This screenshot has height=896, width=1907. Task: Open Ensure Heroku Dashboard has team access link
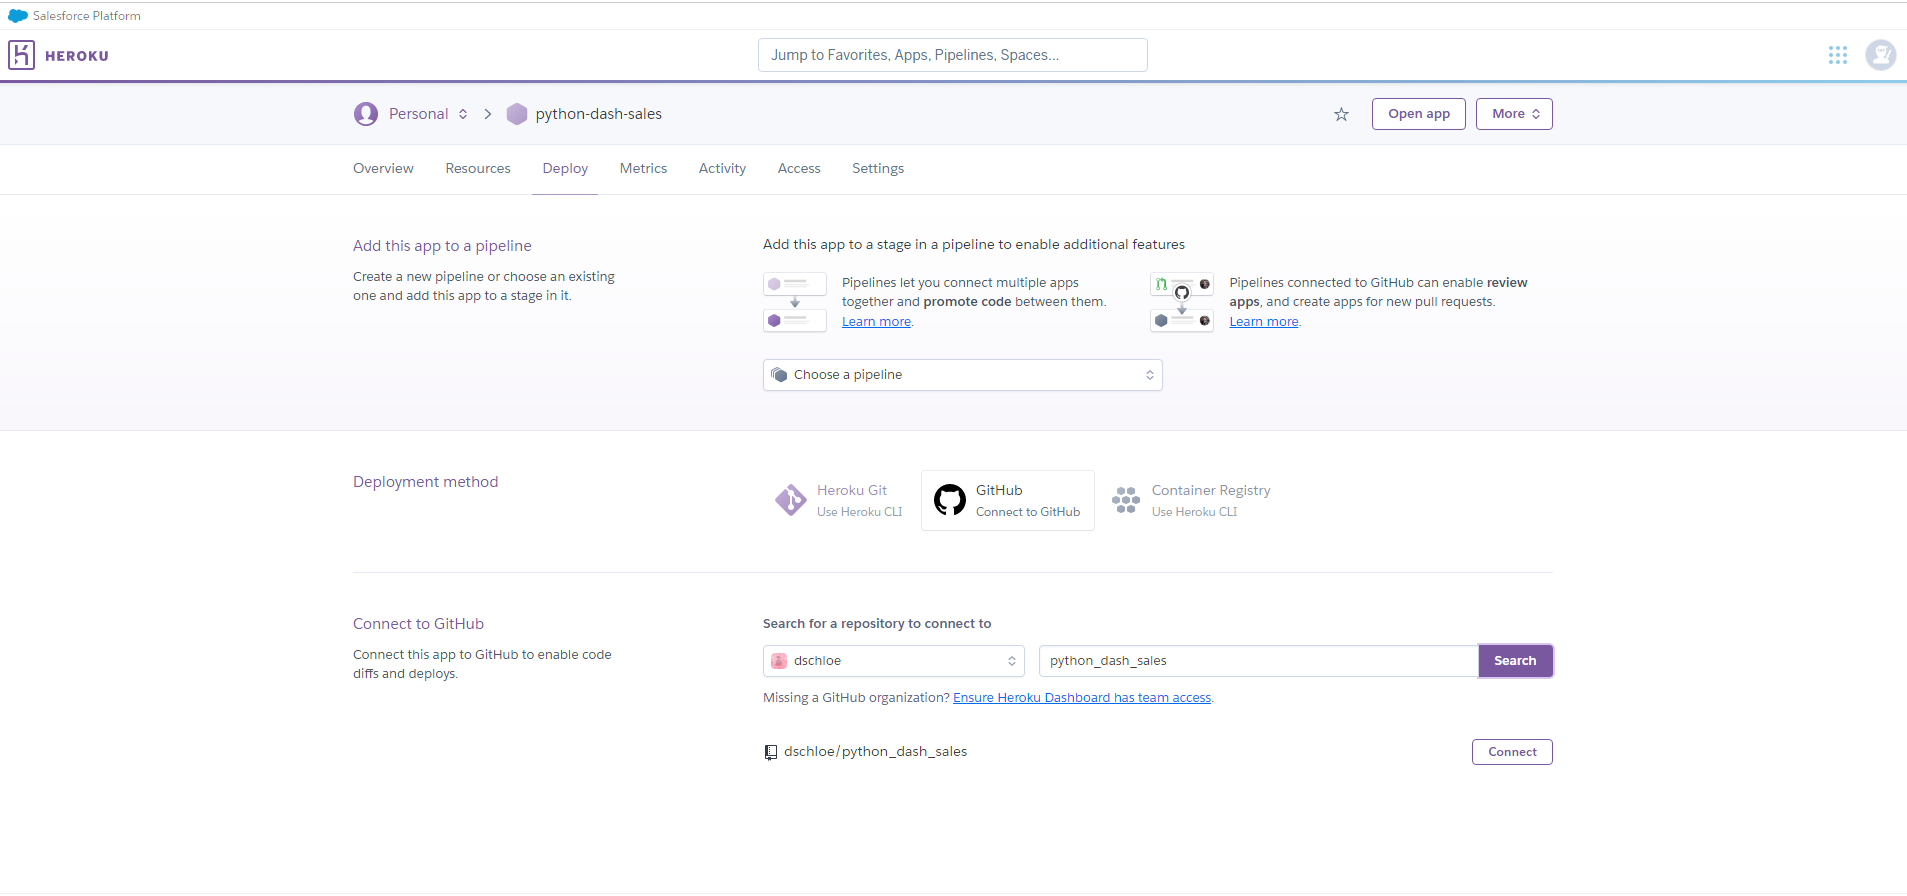(1082, 698)
